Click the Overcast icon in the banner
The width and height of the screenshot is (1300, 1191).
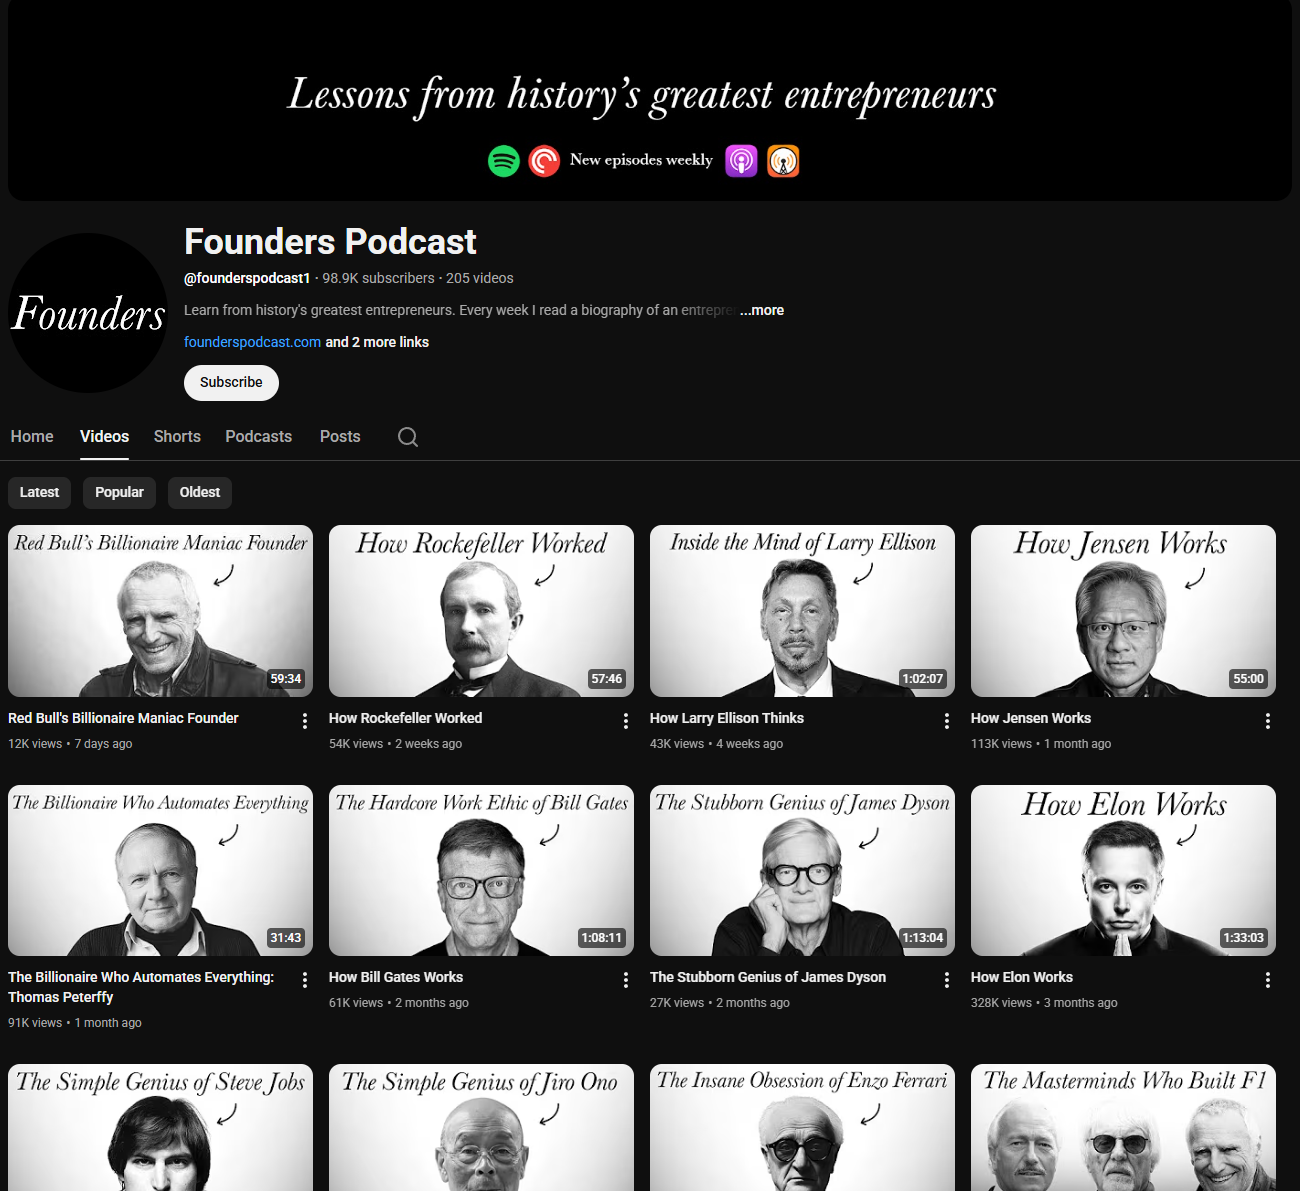(783, 161)
